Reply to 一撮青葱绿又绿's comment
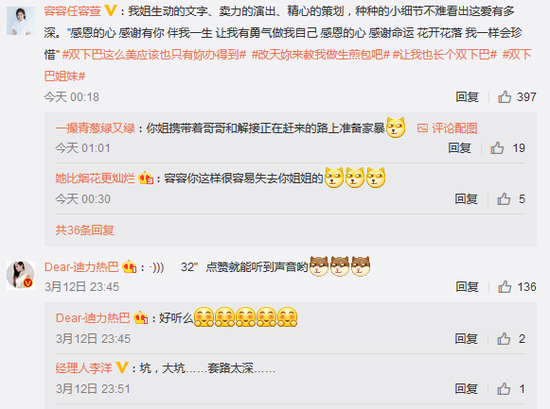The height and width of the screenshot is (409, 550). 459,148
